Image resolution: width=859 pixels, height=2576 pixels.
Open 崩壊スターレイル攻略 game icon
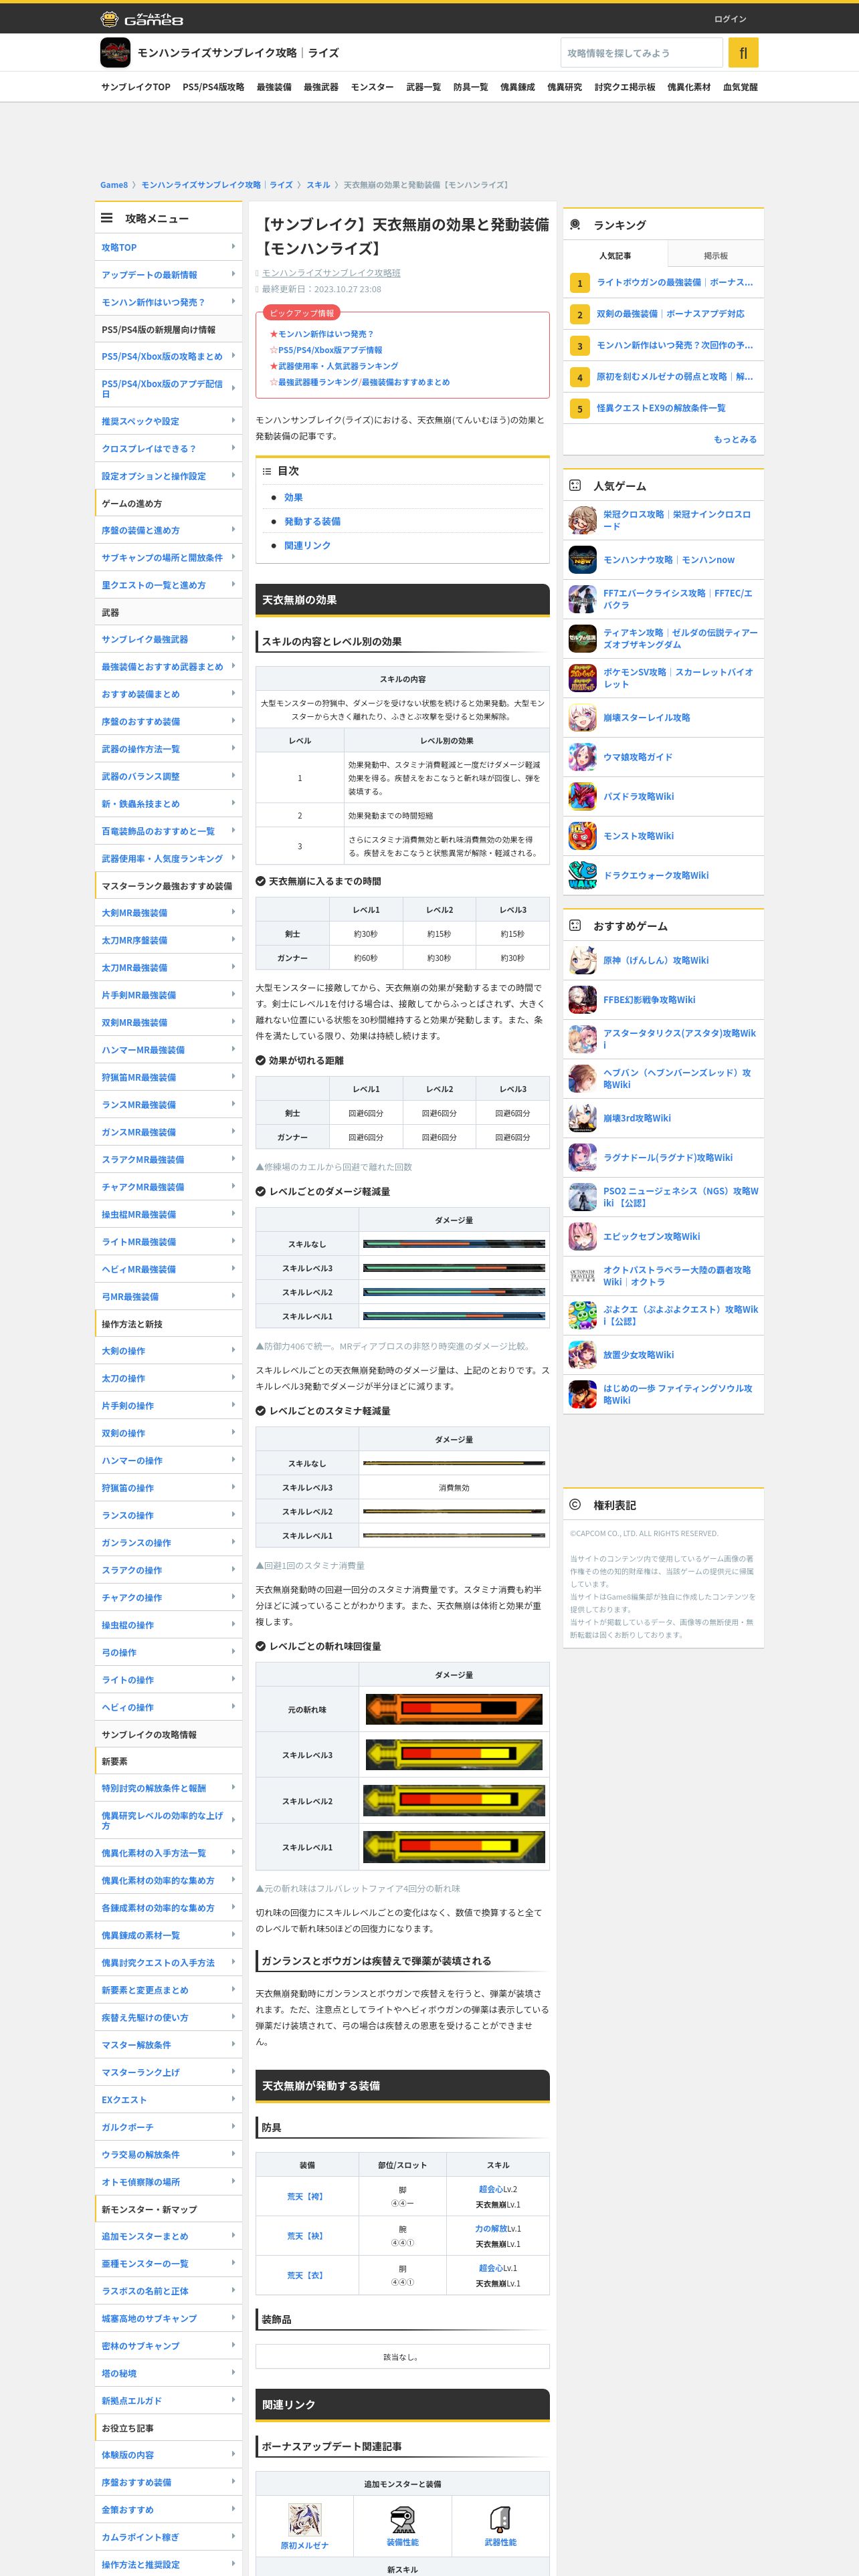(x=582, y=718)
